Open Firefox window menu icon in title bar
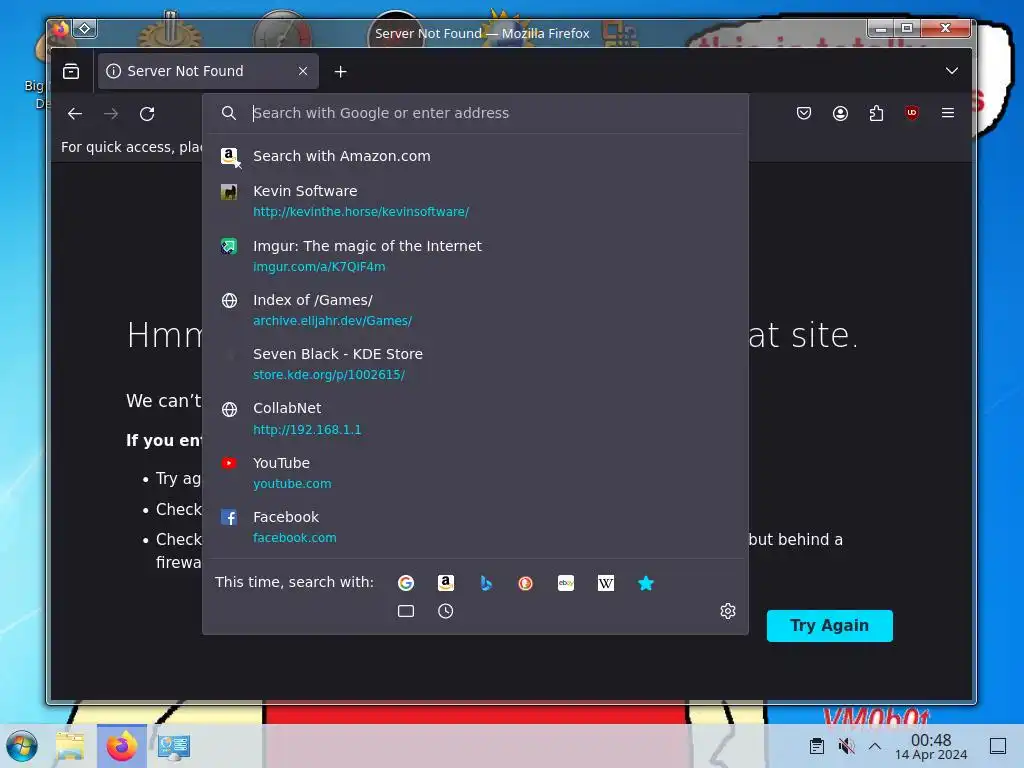 [60, 28]
